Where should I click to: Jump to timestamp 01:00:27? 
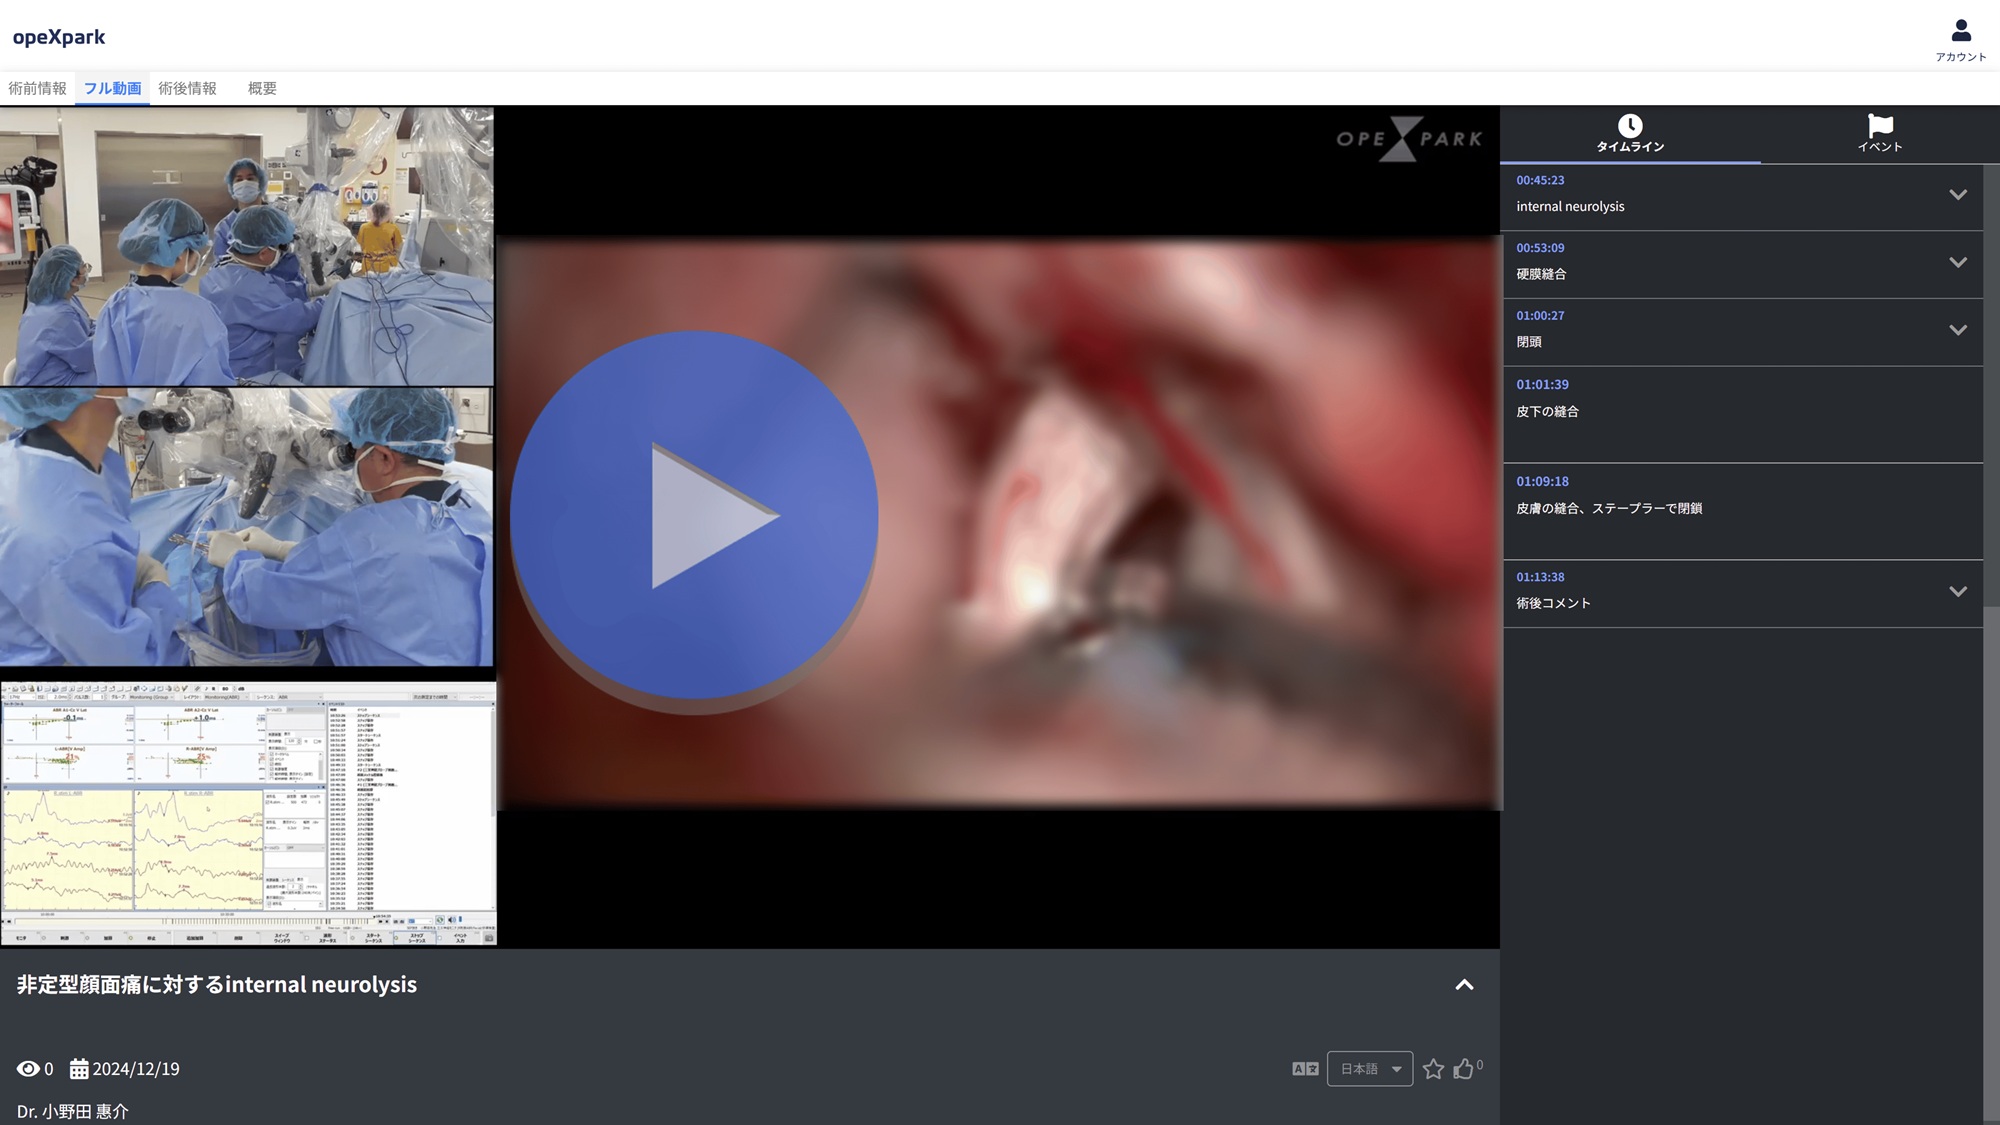[x=1540, y=316]
